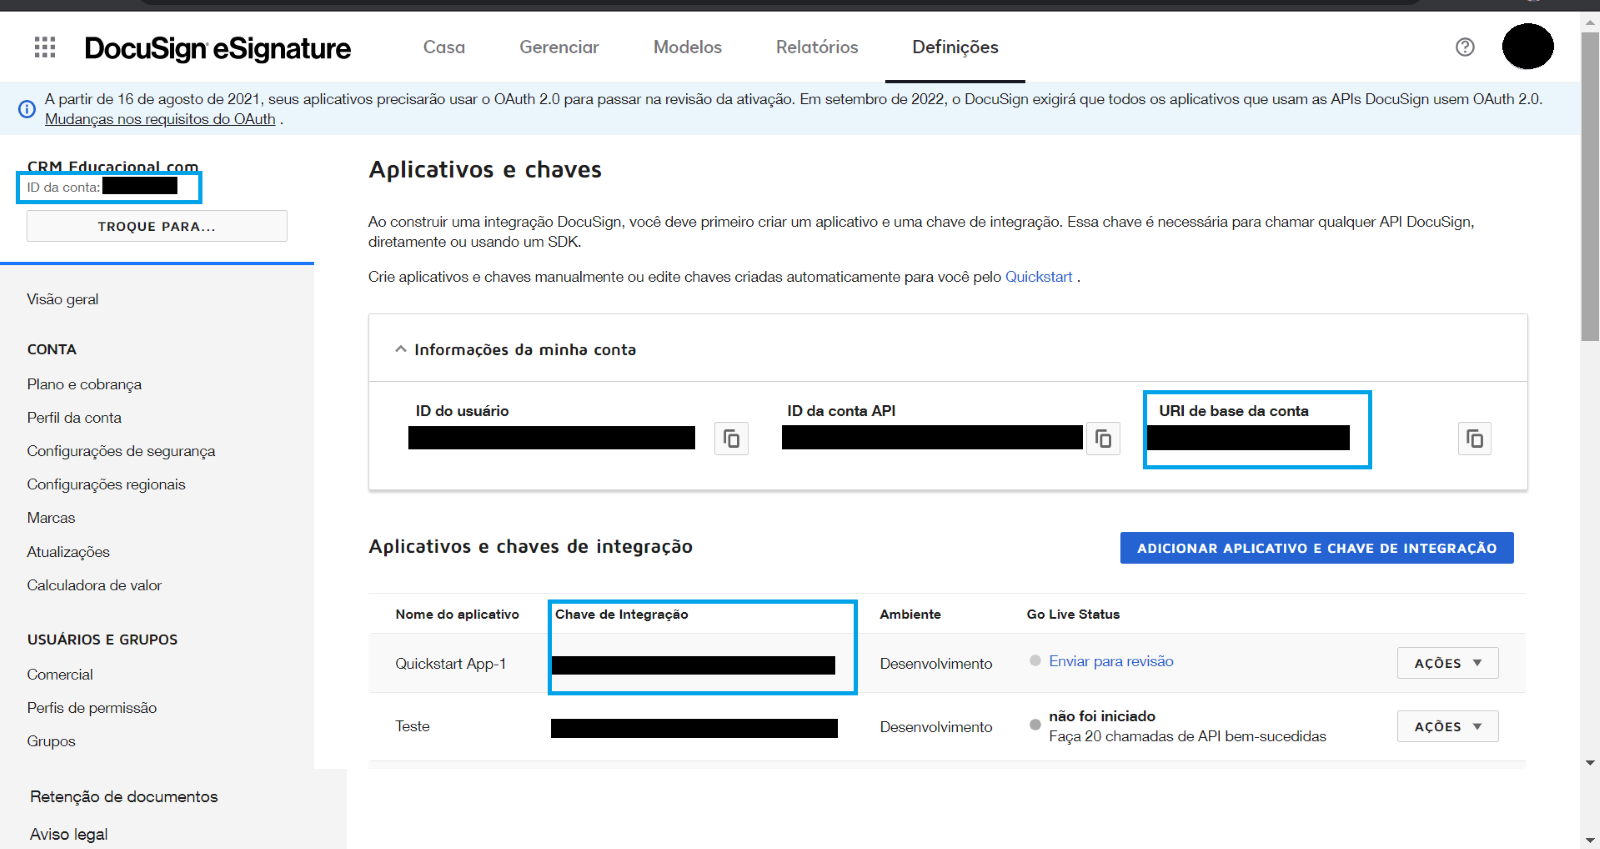Image resolution: width=1600 pixels, height=849 pixels.
Task: Click the page vertical scrollbar thumb
Action: [x=1590, y=187]
